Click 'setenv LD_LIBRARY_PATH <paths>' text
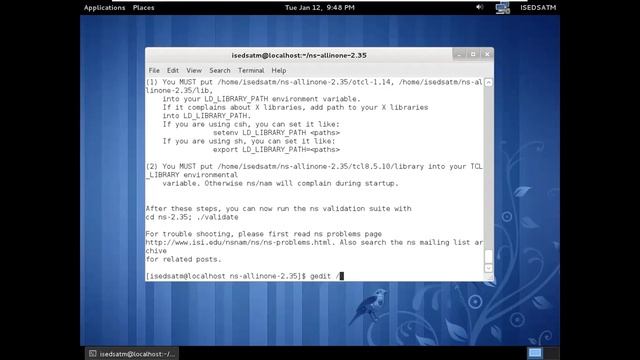Screen dimensions: 640x360 [x=276, y=133]
